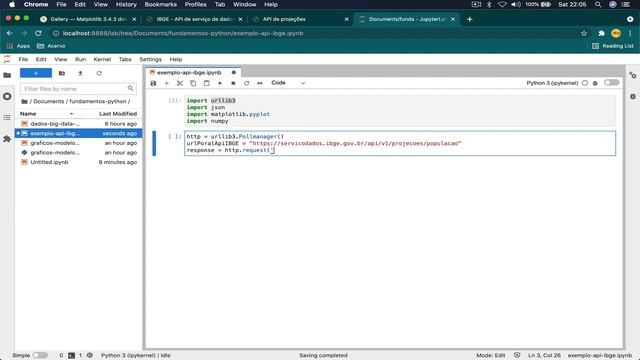Copy selected cells in notebook toolbar
The height and width of the screenshot is (360, 640).
193,83
